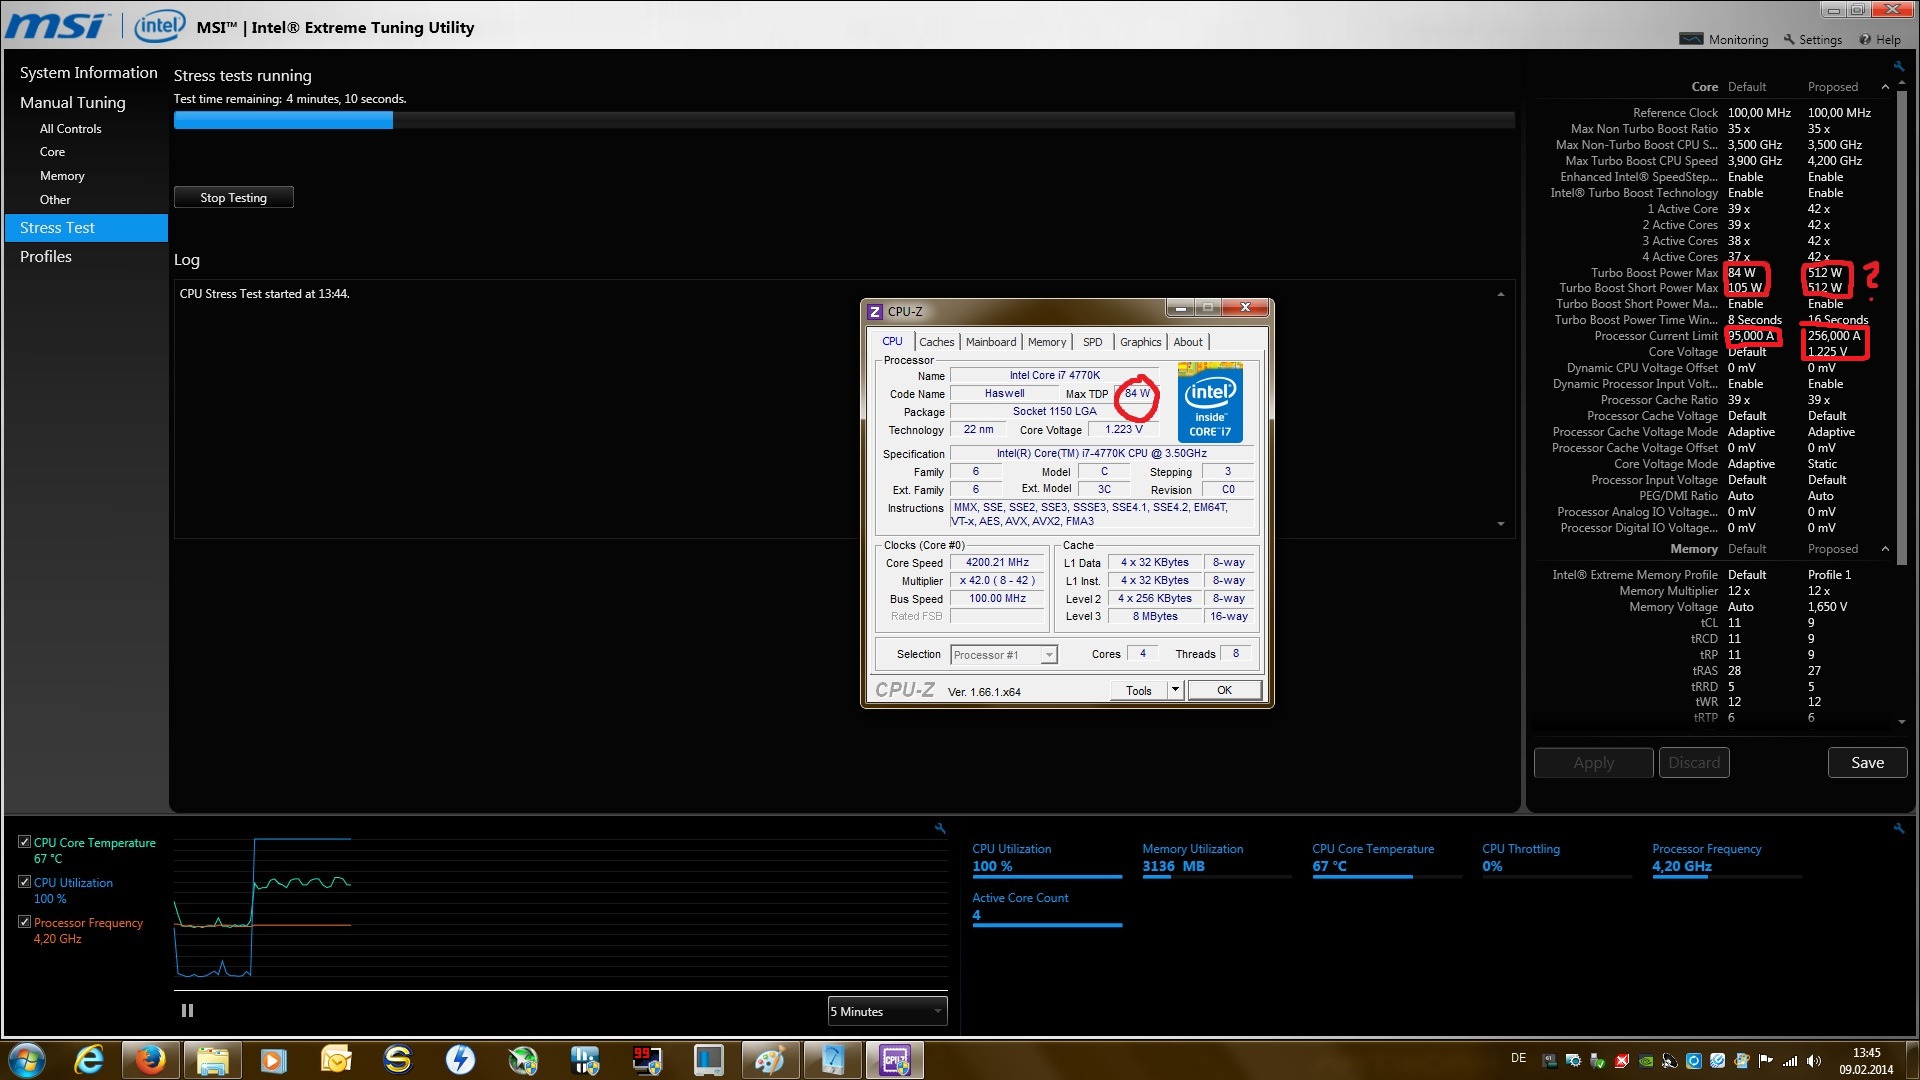Switch to the Mainboard tab in CPU-Z
This screenshot has width=1920, height=1080.
click(x=990, y=342)
